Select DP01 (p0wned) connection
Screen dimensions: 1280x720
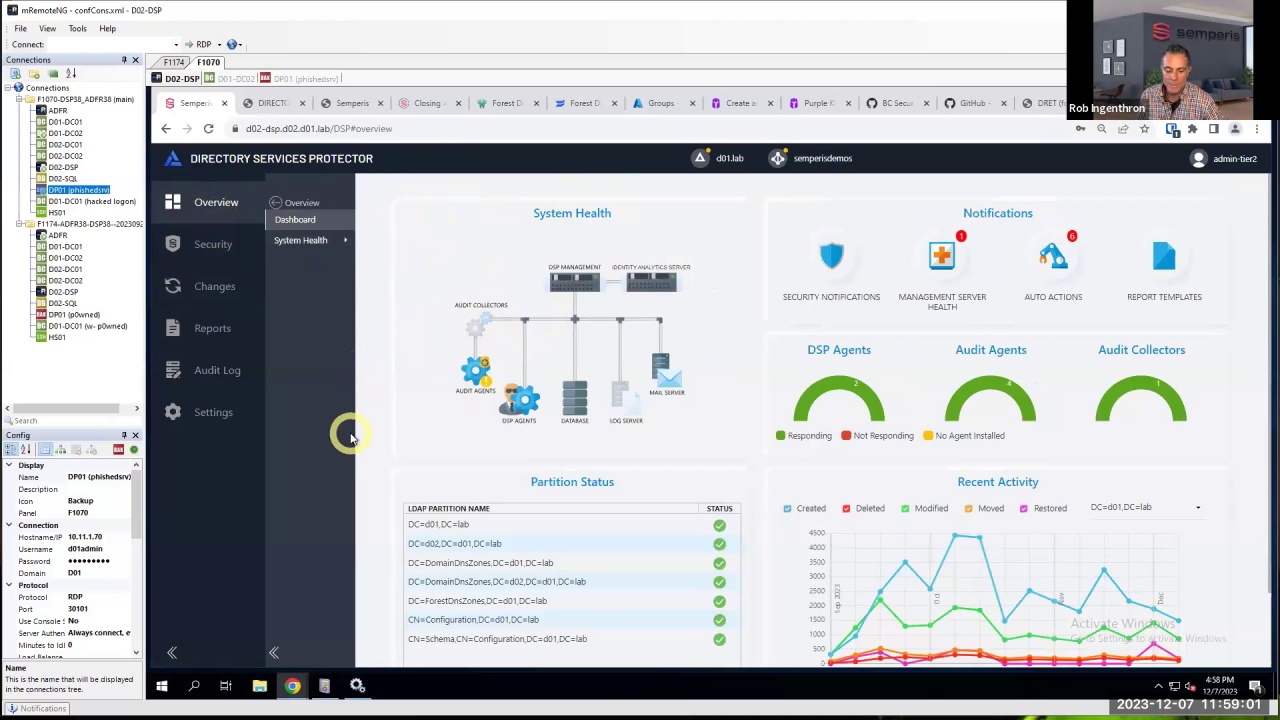pos(74,314)
